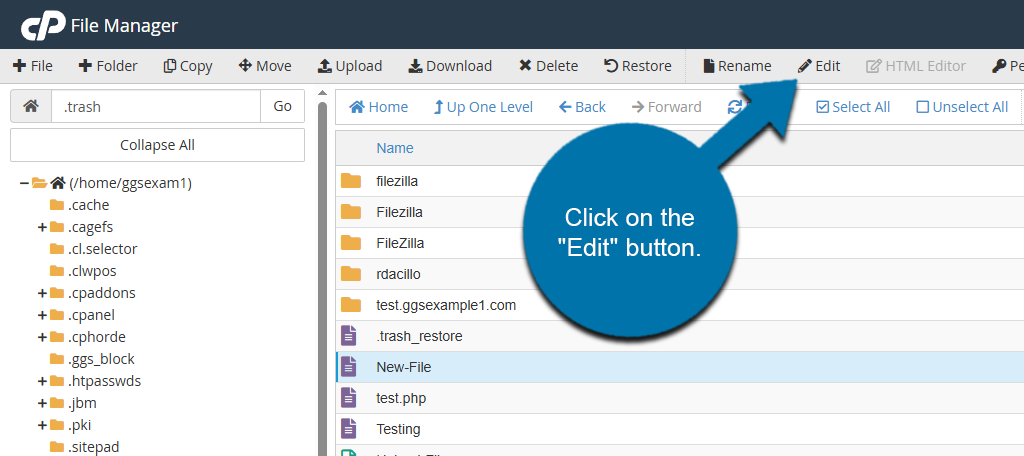The image size is (1024, 456).
Task: Expand the .cagefs folder tree node
Action: 42,227
